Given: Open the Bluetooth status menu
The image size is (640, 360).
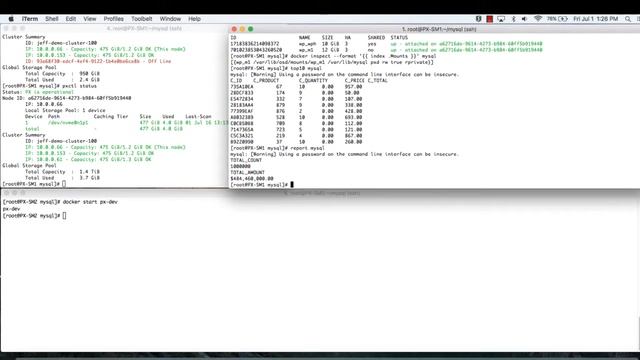Looking at the screenshot, I should coord(513,19).
